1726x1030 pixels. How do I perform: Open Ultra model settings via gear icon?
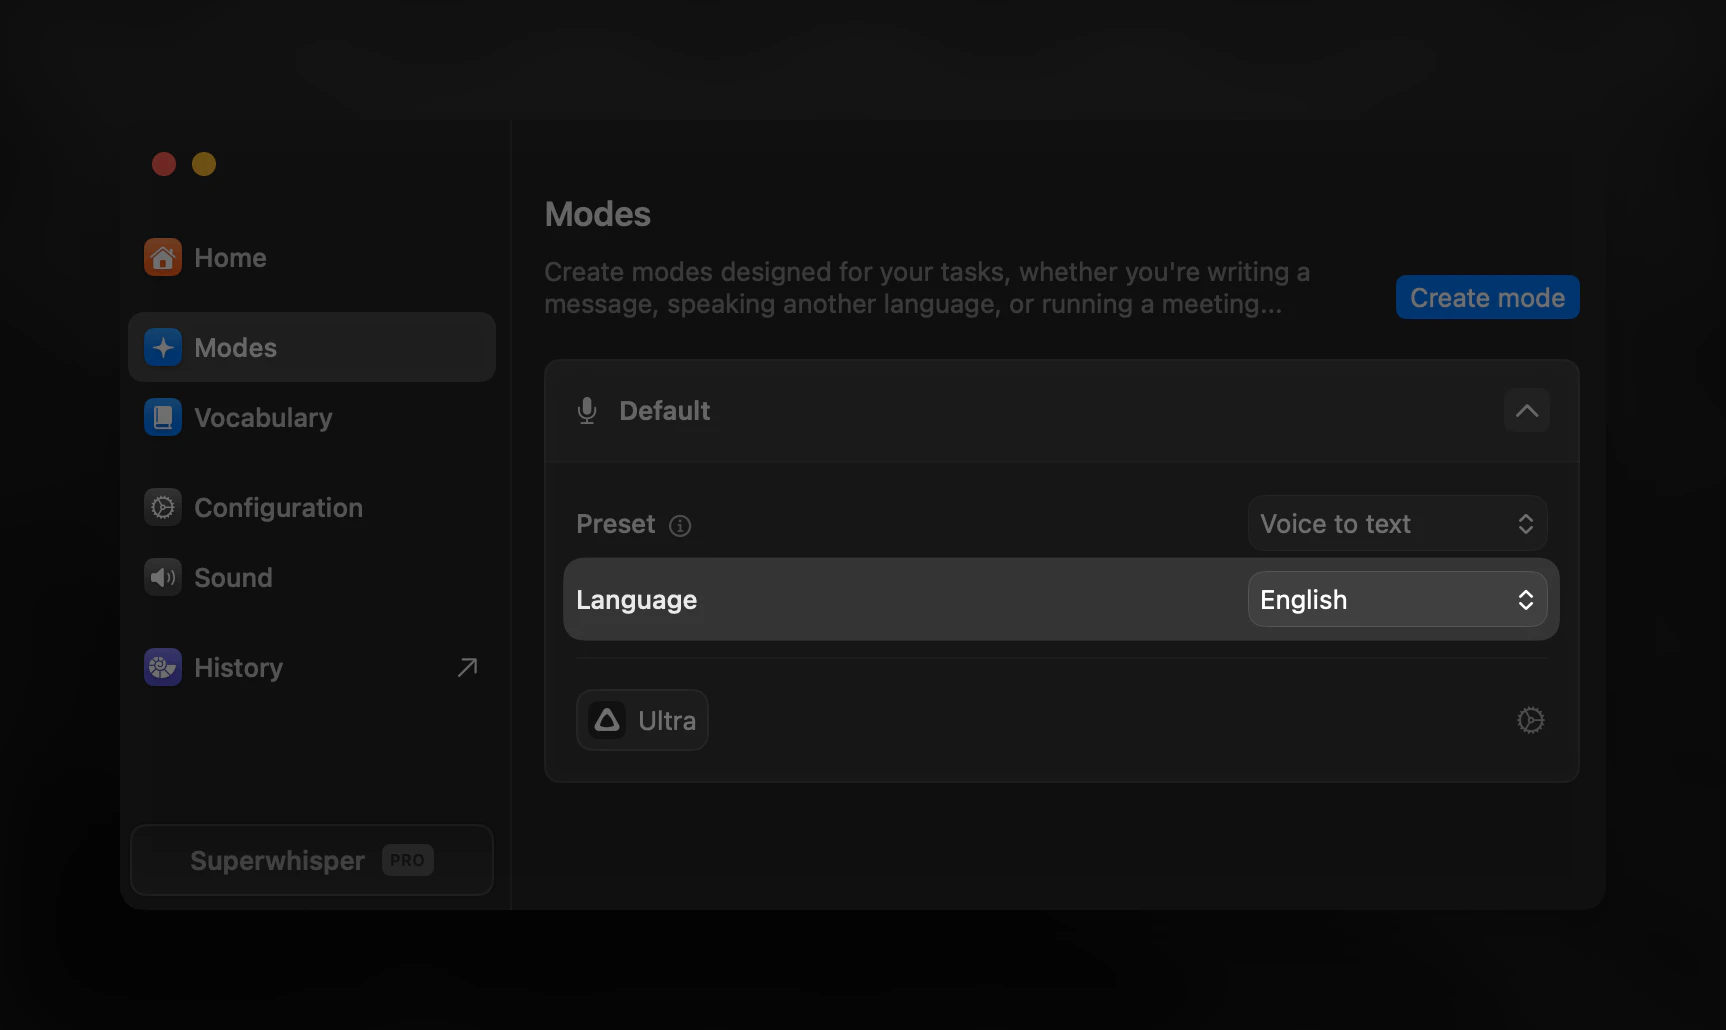1530,720
